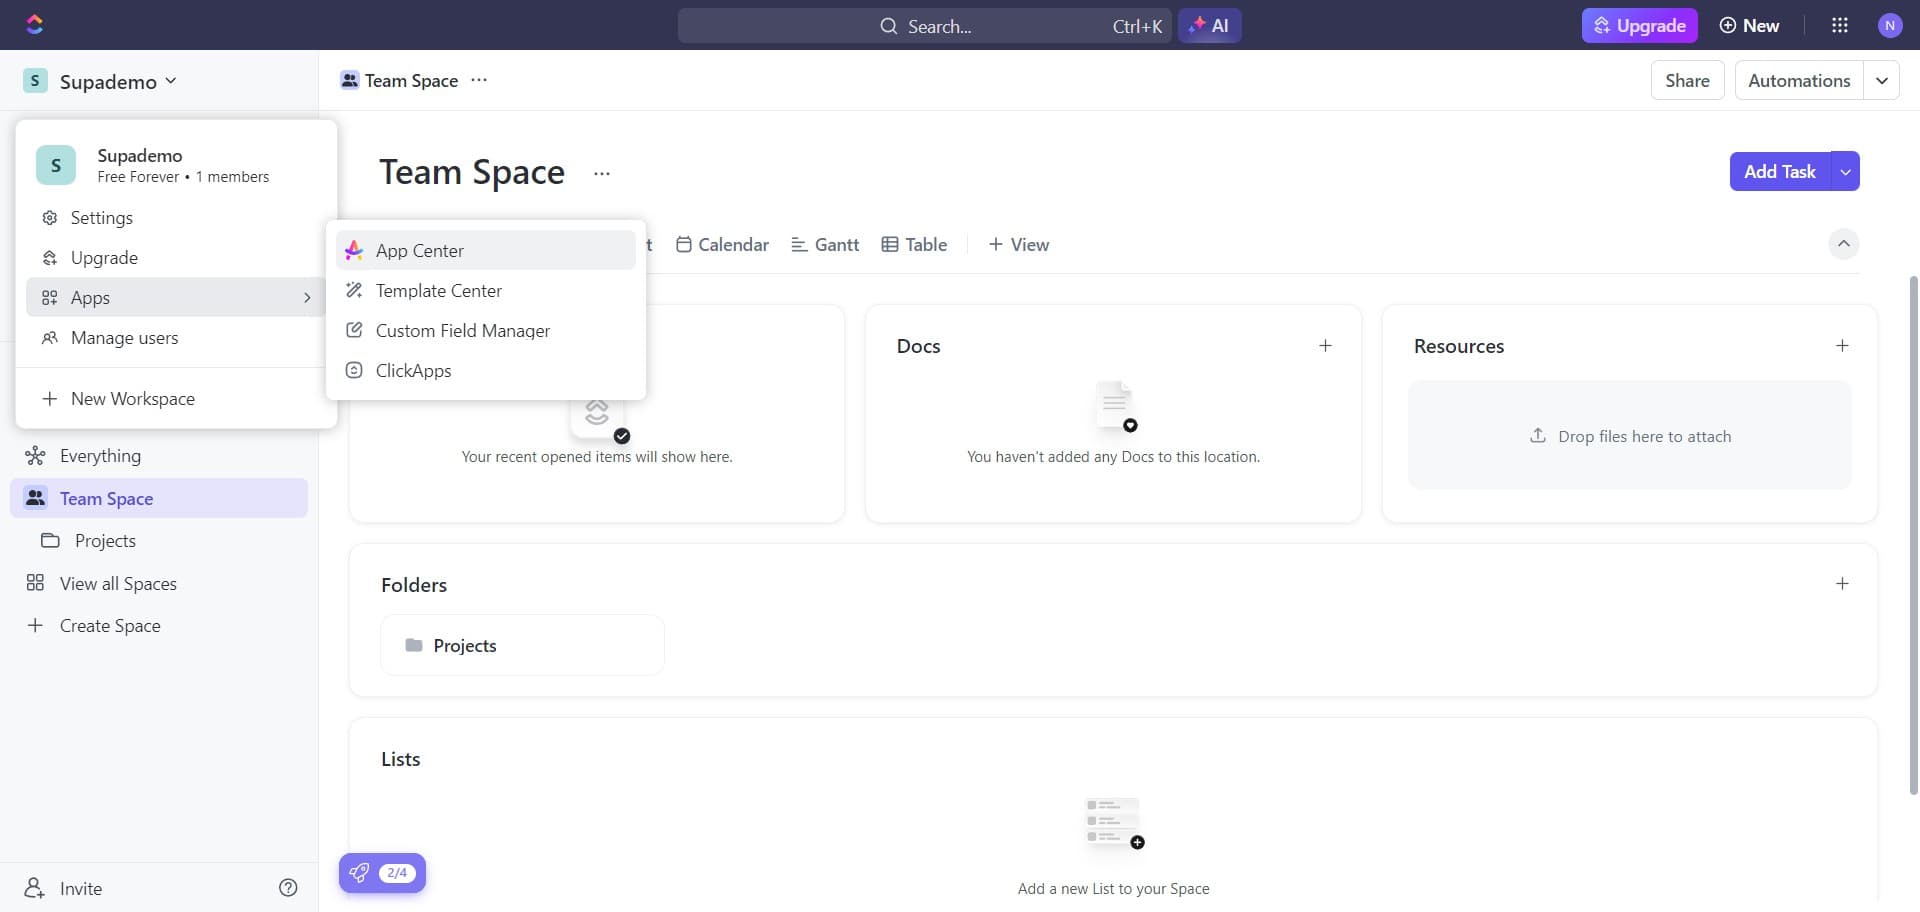Click the purple Upgrade button
This screenshot has height=912, width=1920.
pyautogui.click(x=1638, y=26)
